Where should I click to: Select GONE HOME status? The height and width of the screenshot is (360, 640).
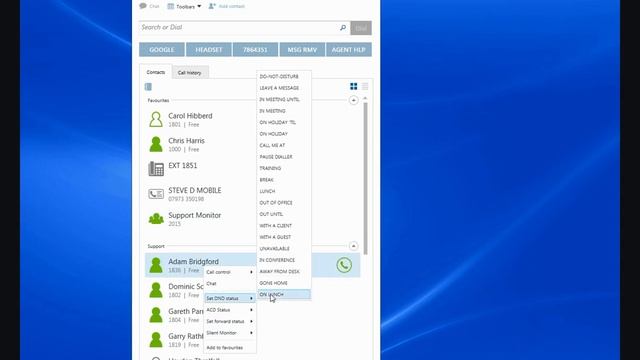(x=284, y=283)
